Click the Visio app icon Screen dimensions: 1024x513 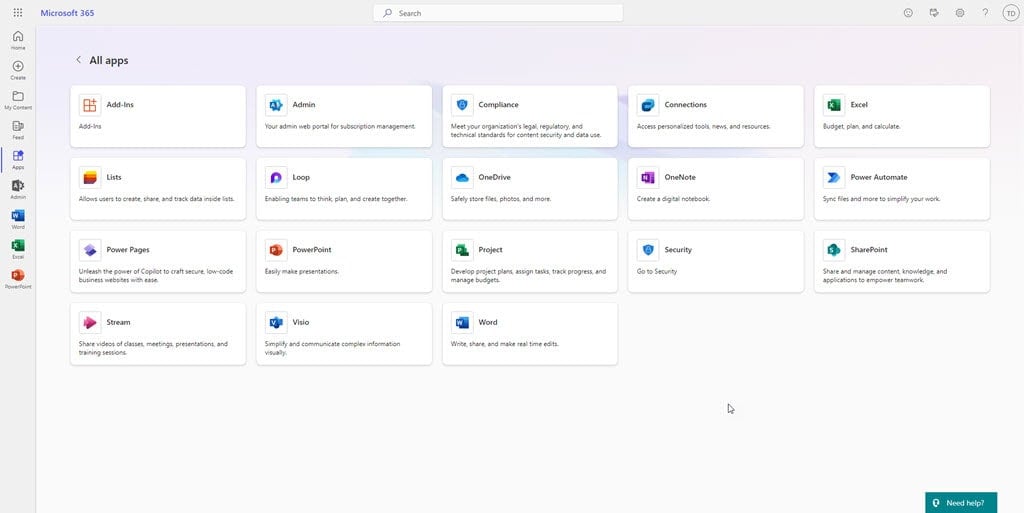coord(276,322)
